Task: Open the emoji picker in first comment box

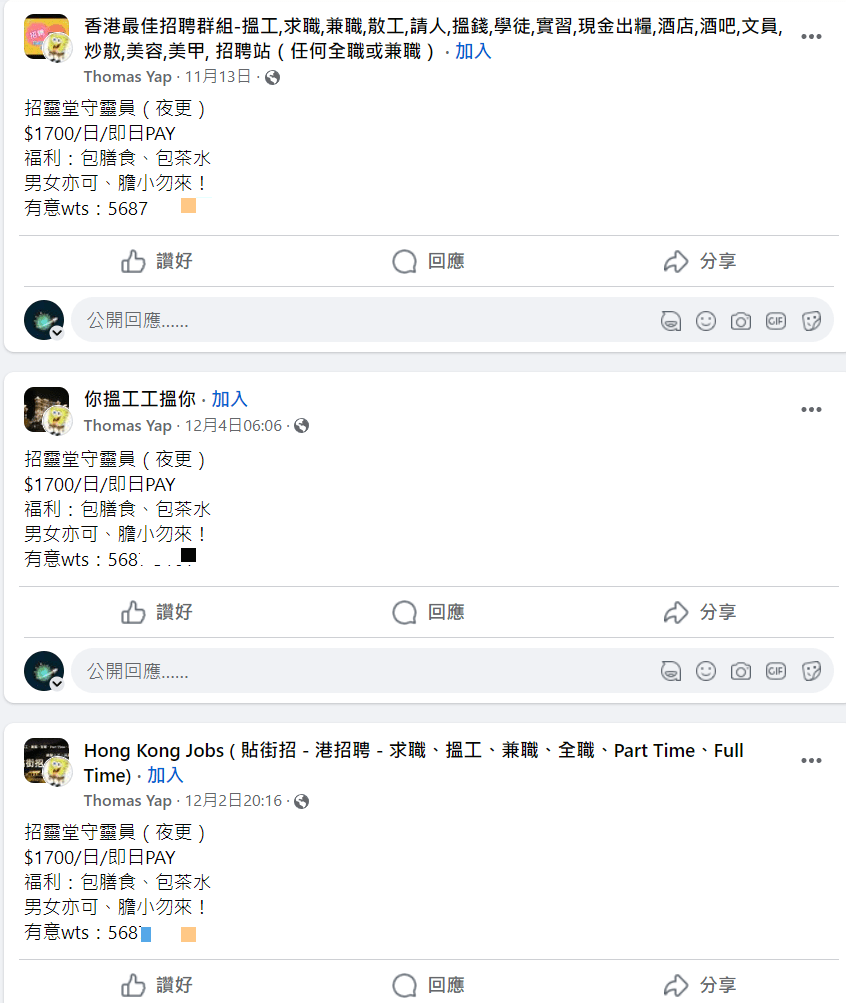Action: coord(706,321)
